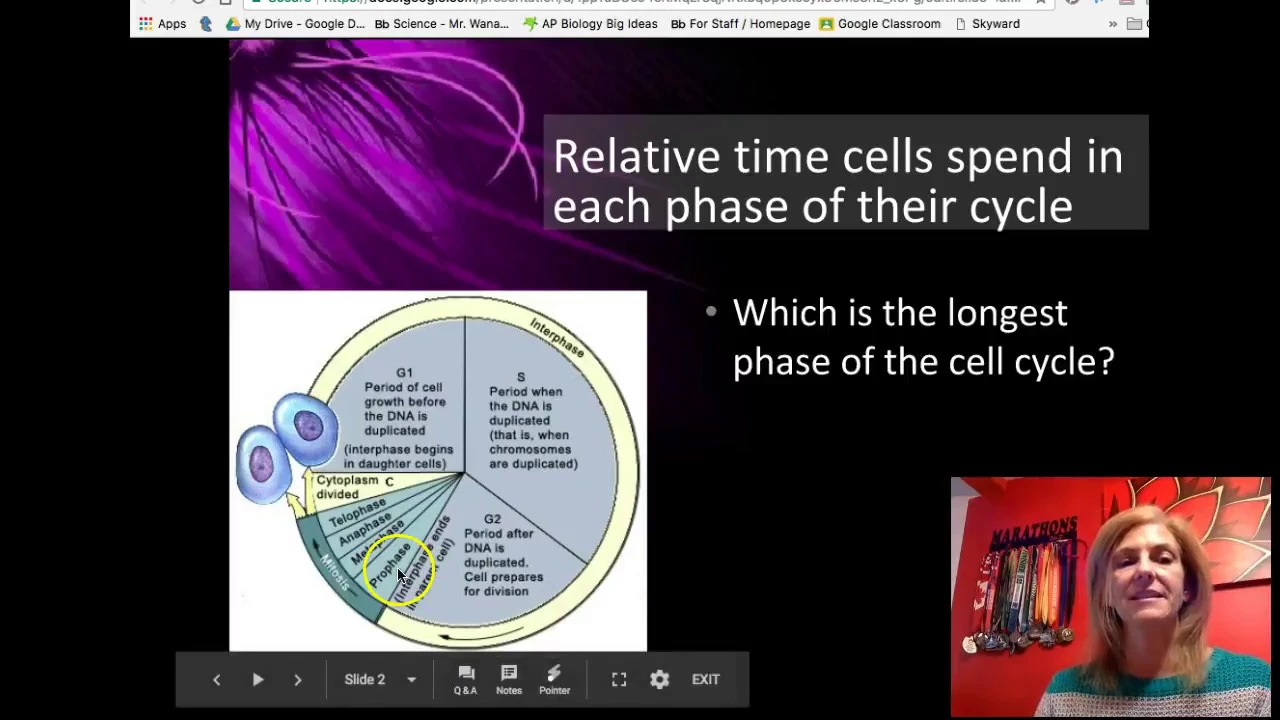The image size is (1280, 720).
Task: Click the 'Cytoplasm divided' label
Action: coord(347,487)
